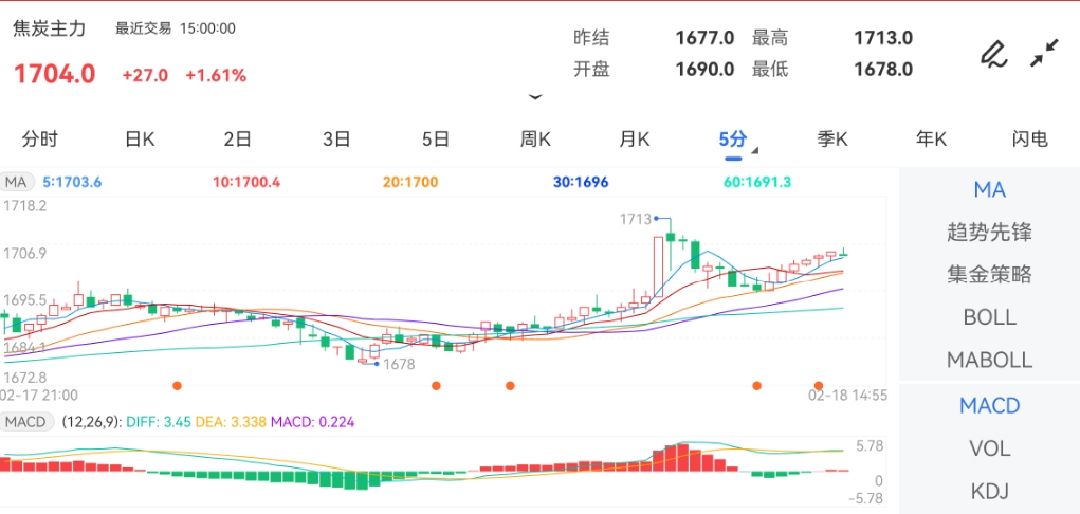
Task: Choose MACD in sub-indicator panel
Action: (989, 406)
